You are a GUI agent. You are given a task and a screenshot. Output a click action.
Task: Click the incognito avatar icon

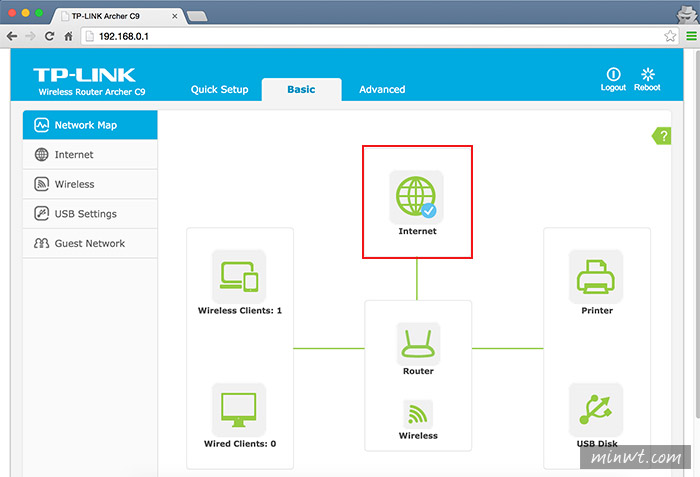point(687,14)
